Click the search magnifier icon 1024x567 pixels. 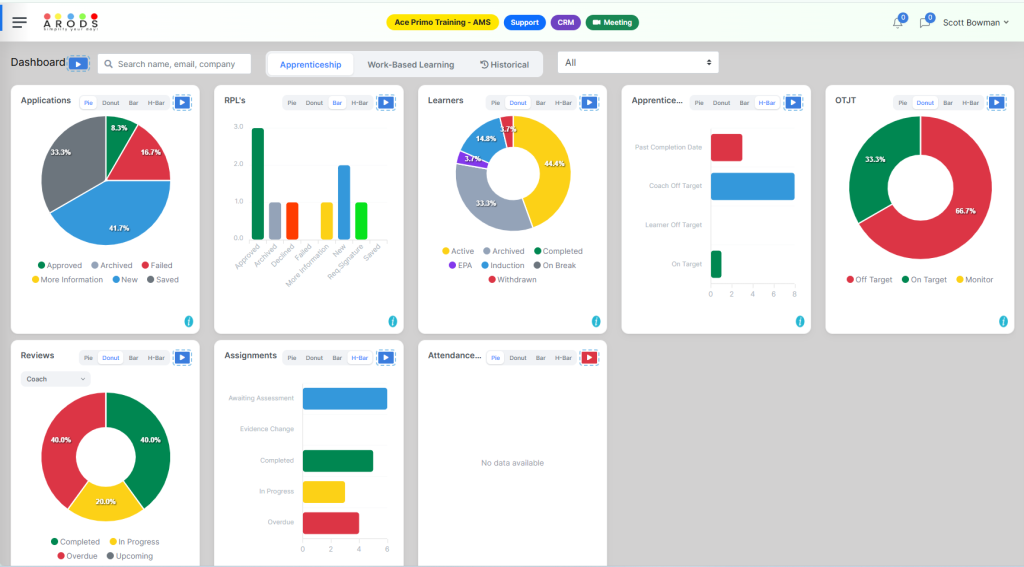[108, 64]
